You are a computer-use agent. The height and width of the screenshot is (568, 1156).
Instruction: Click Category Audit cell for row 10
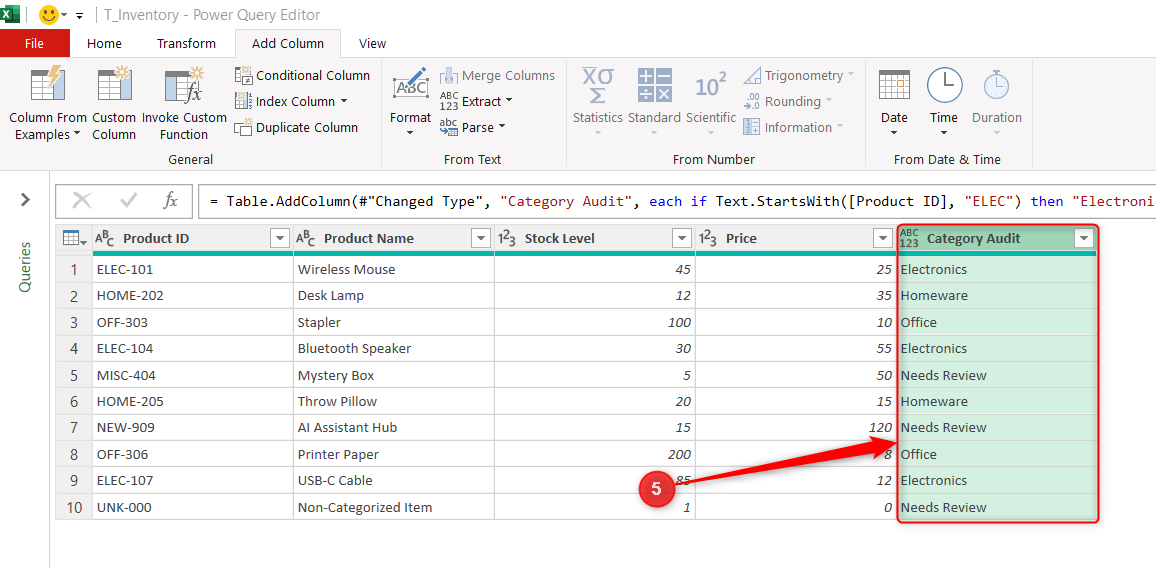click(x=997, y=508)
